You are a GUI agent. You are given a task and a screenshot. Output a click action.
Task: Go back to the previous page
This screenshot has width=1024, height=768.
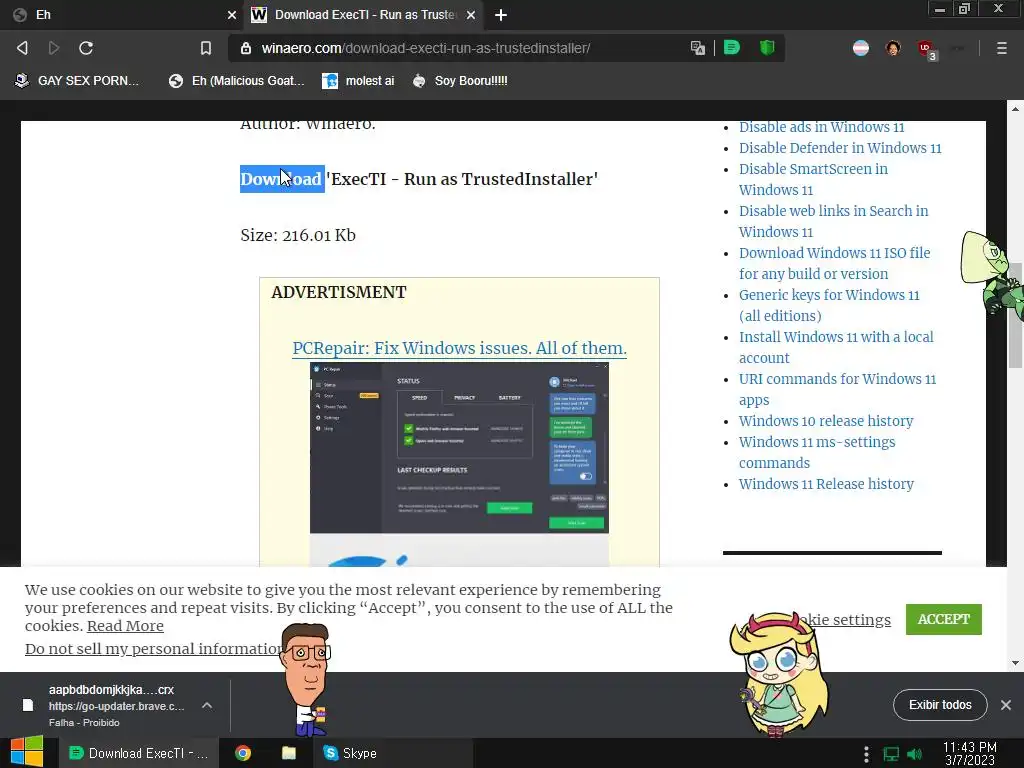pyautogui.click(x=22, y=48)
